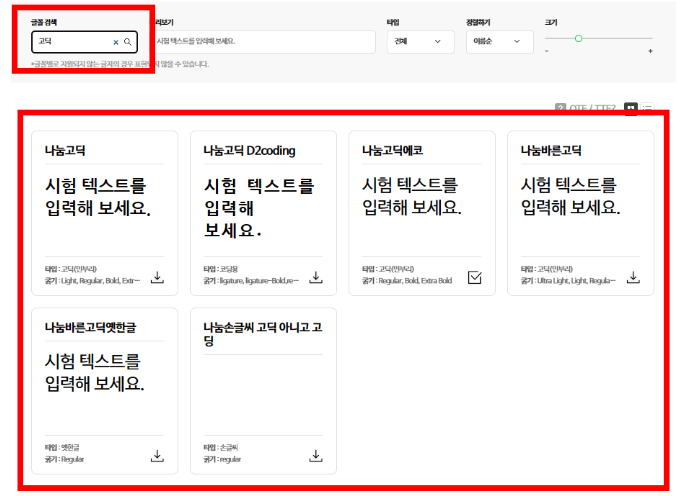Click the 나눔고딕에코 sample preview text
683x496 pixels.
click(412, 196)
